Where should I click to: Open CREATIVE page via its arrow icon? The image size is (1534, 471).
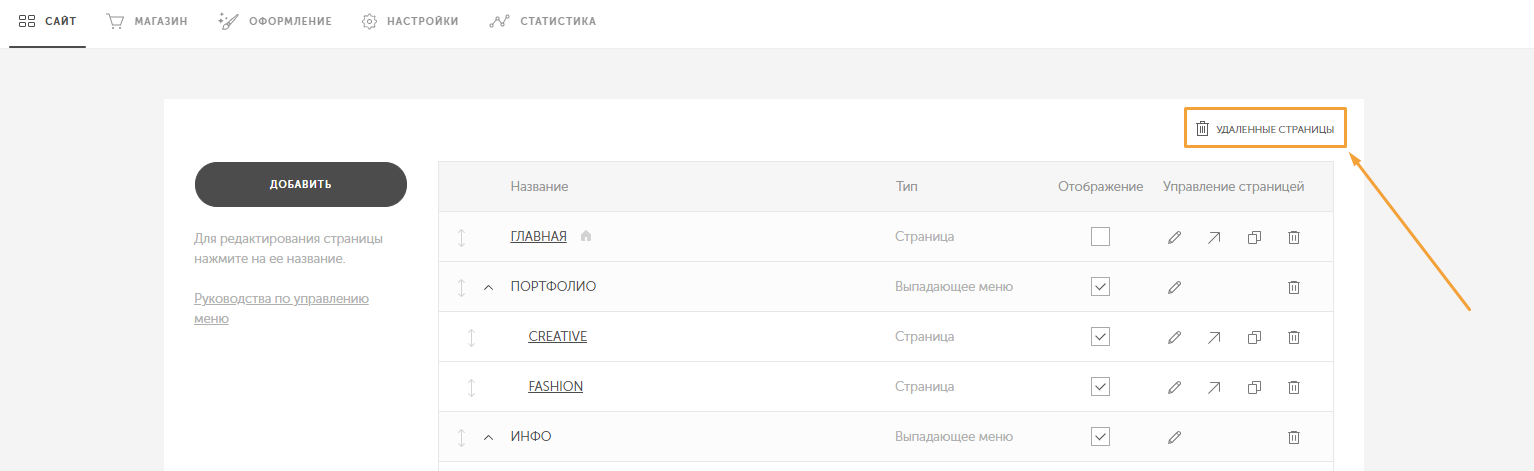click(1213, 337)
